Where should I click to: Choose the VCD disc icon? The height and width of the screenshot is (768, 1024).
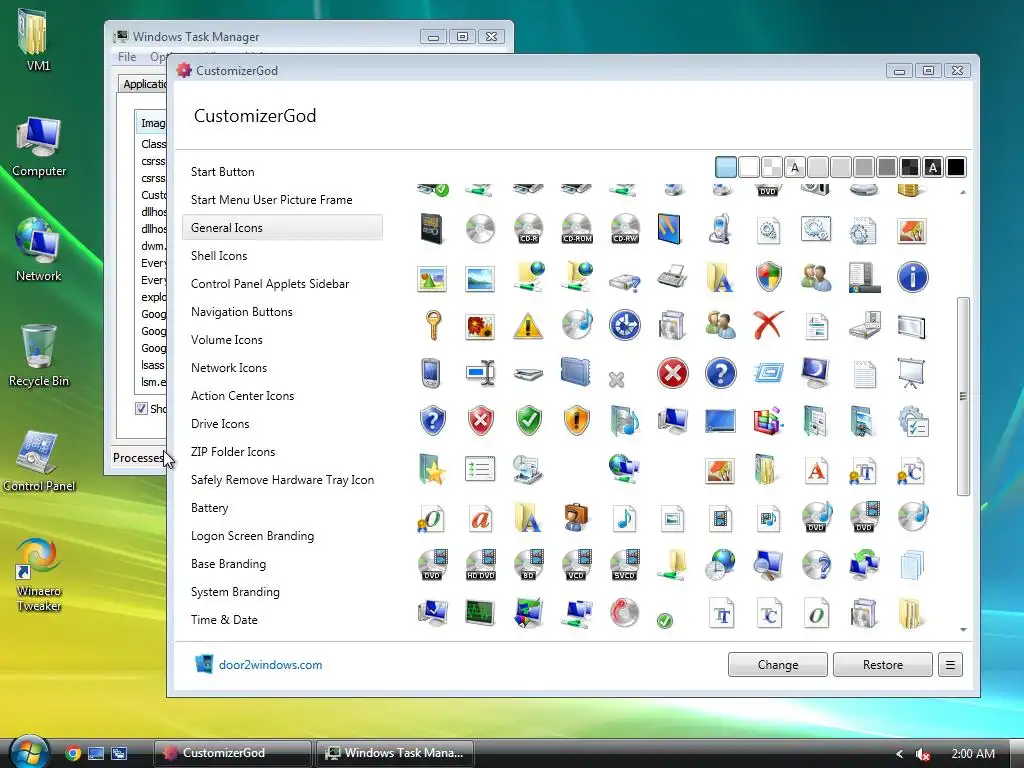coord(577,566)
